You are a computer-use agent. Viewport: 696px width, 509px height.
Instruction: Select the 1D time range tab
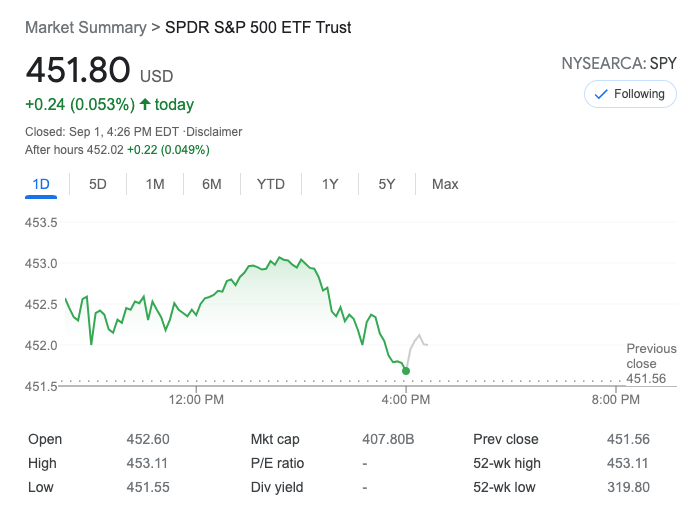tap(41, 184)
